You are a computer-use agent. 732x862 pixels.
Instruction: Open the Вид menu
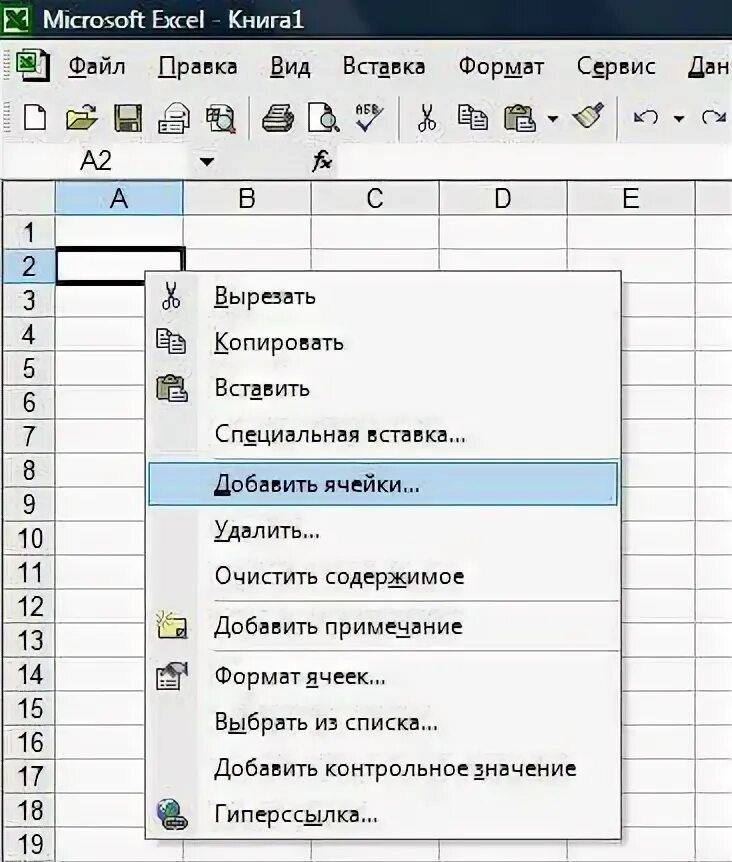pyautogui.click(x=290, y=67)
